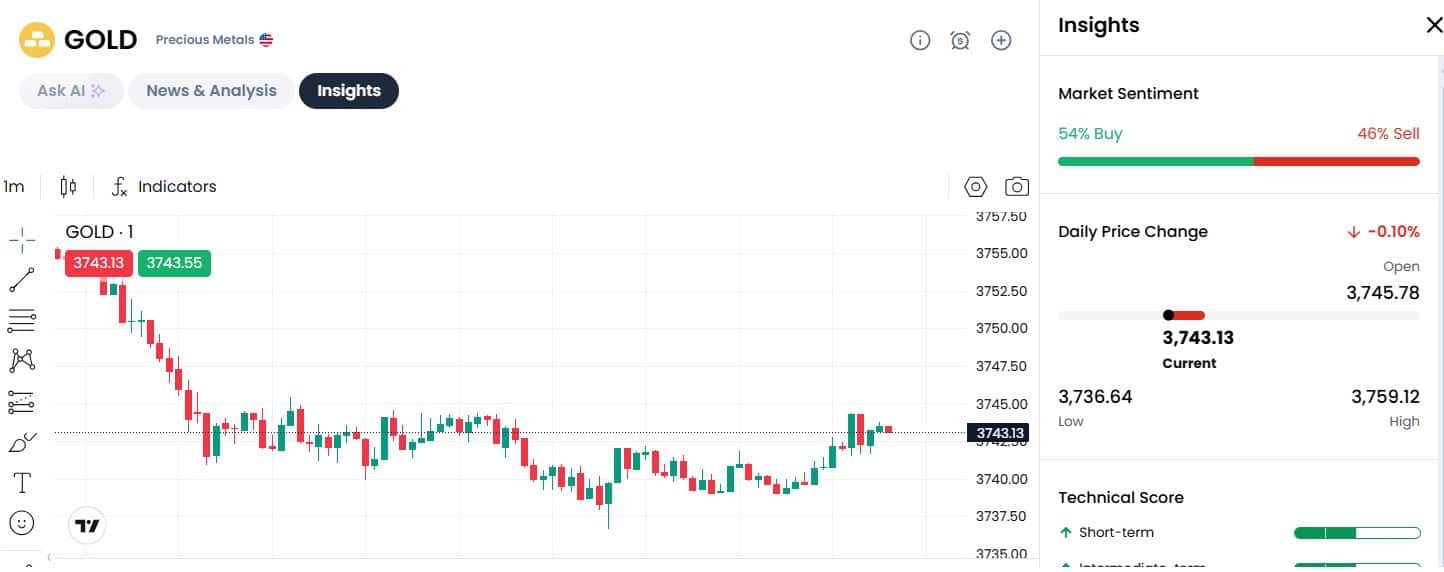Open the 1m timeframe selector
This screenshot has width=1444, height=572.
click(14, 187)
